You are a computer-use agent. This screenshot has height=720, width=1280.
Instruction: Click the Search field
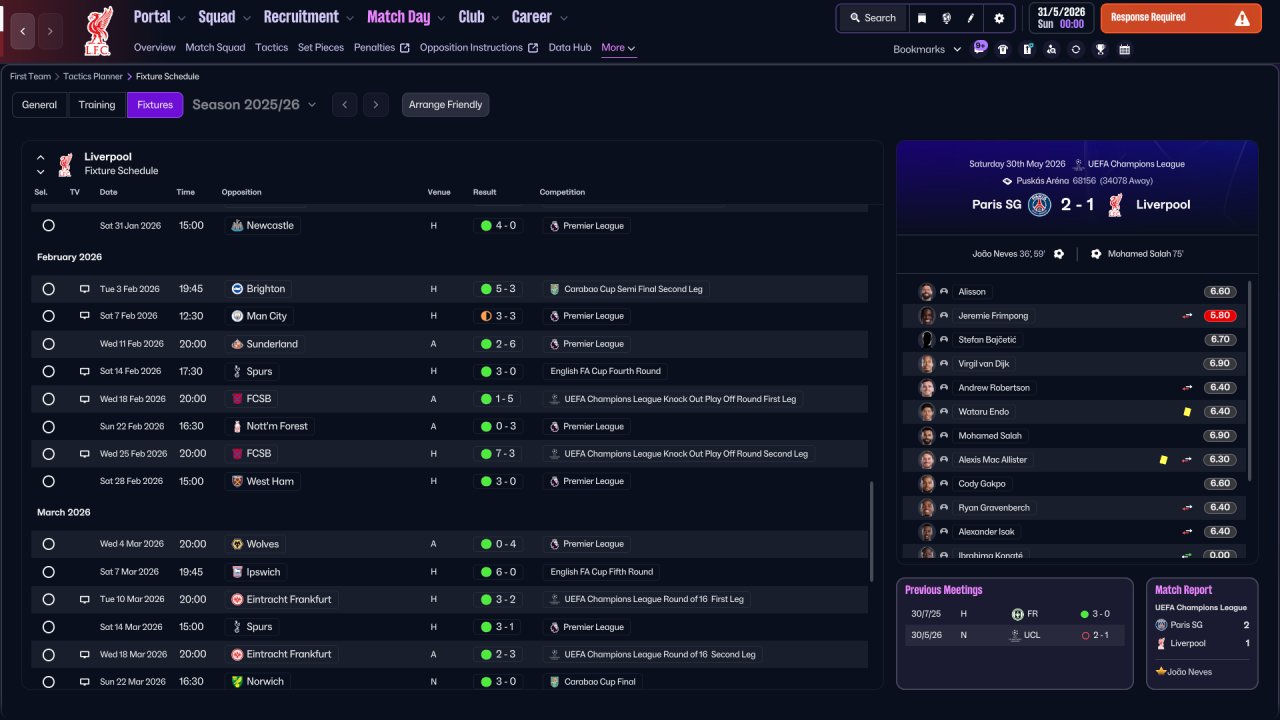(x=873, y=18)
